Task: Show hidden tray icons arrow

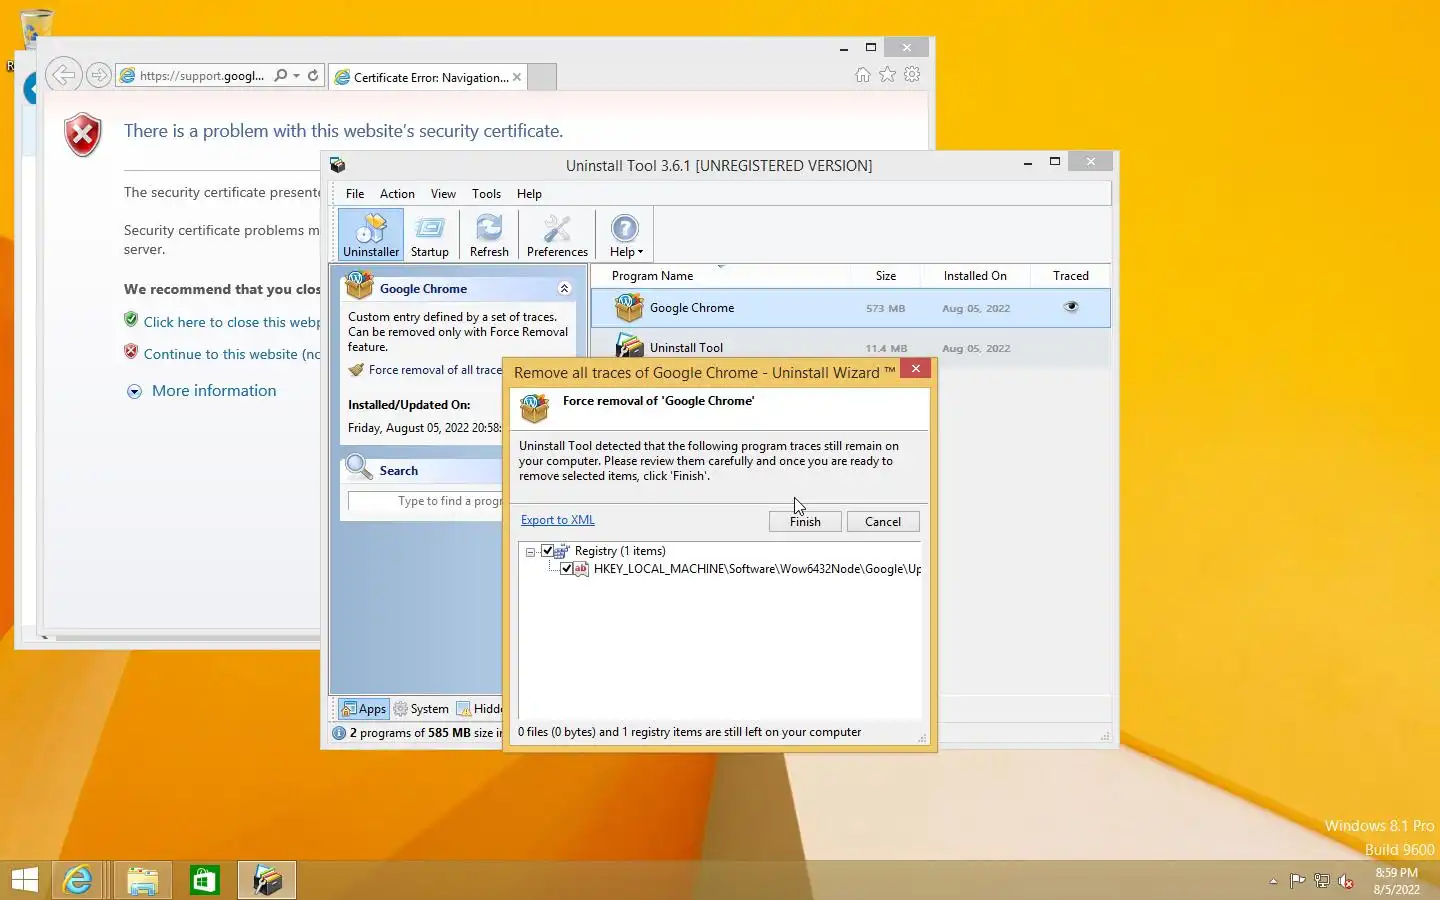Action: pos(1273,881)
